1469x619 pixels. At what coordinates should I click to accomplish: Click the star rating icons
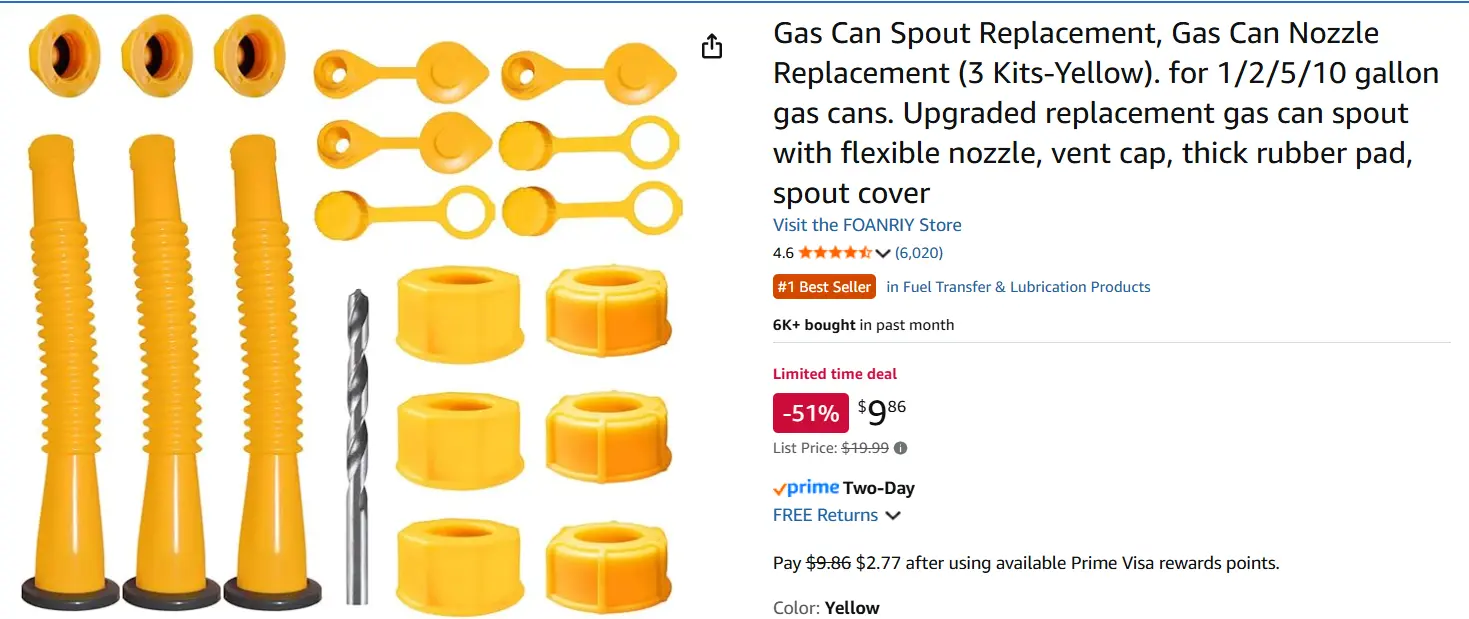point(835,253)
